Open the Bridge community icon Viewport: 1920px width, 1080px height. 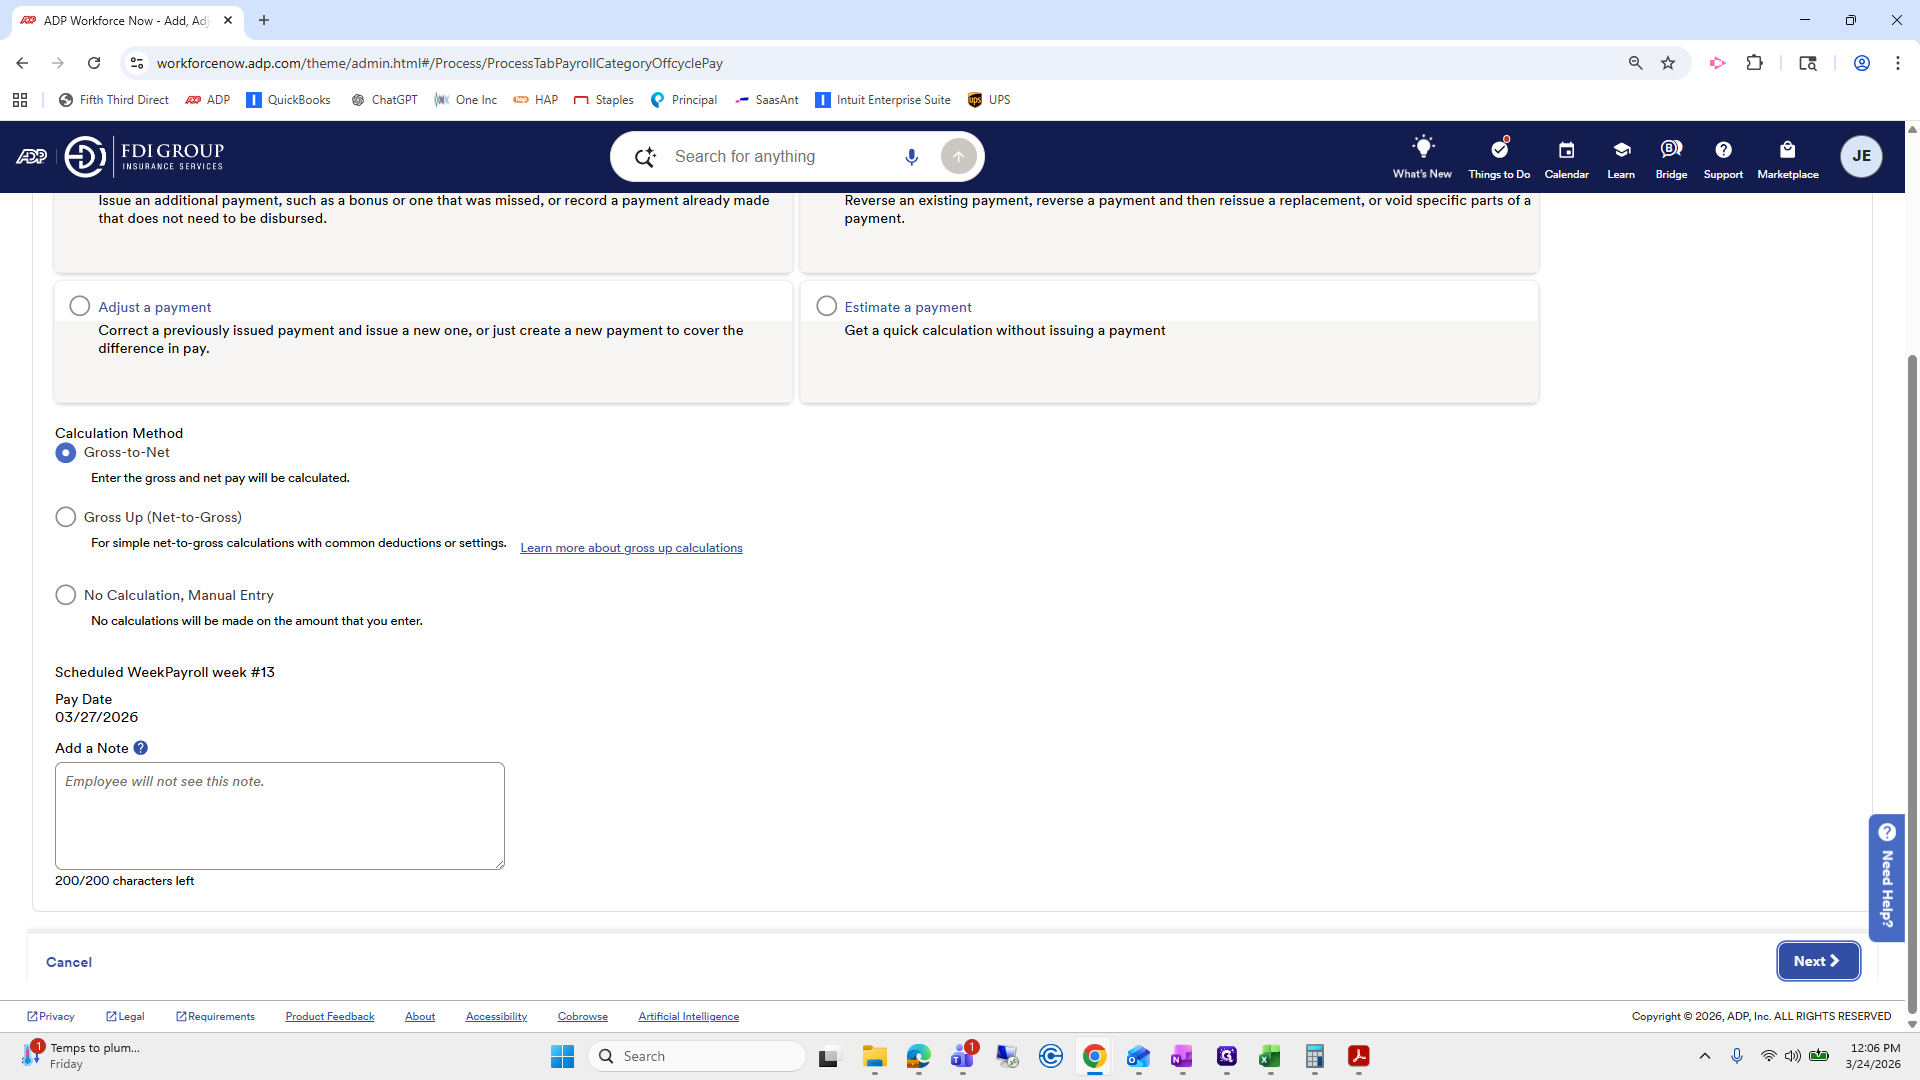[x=1671, y=150]
